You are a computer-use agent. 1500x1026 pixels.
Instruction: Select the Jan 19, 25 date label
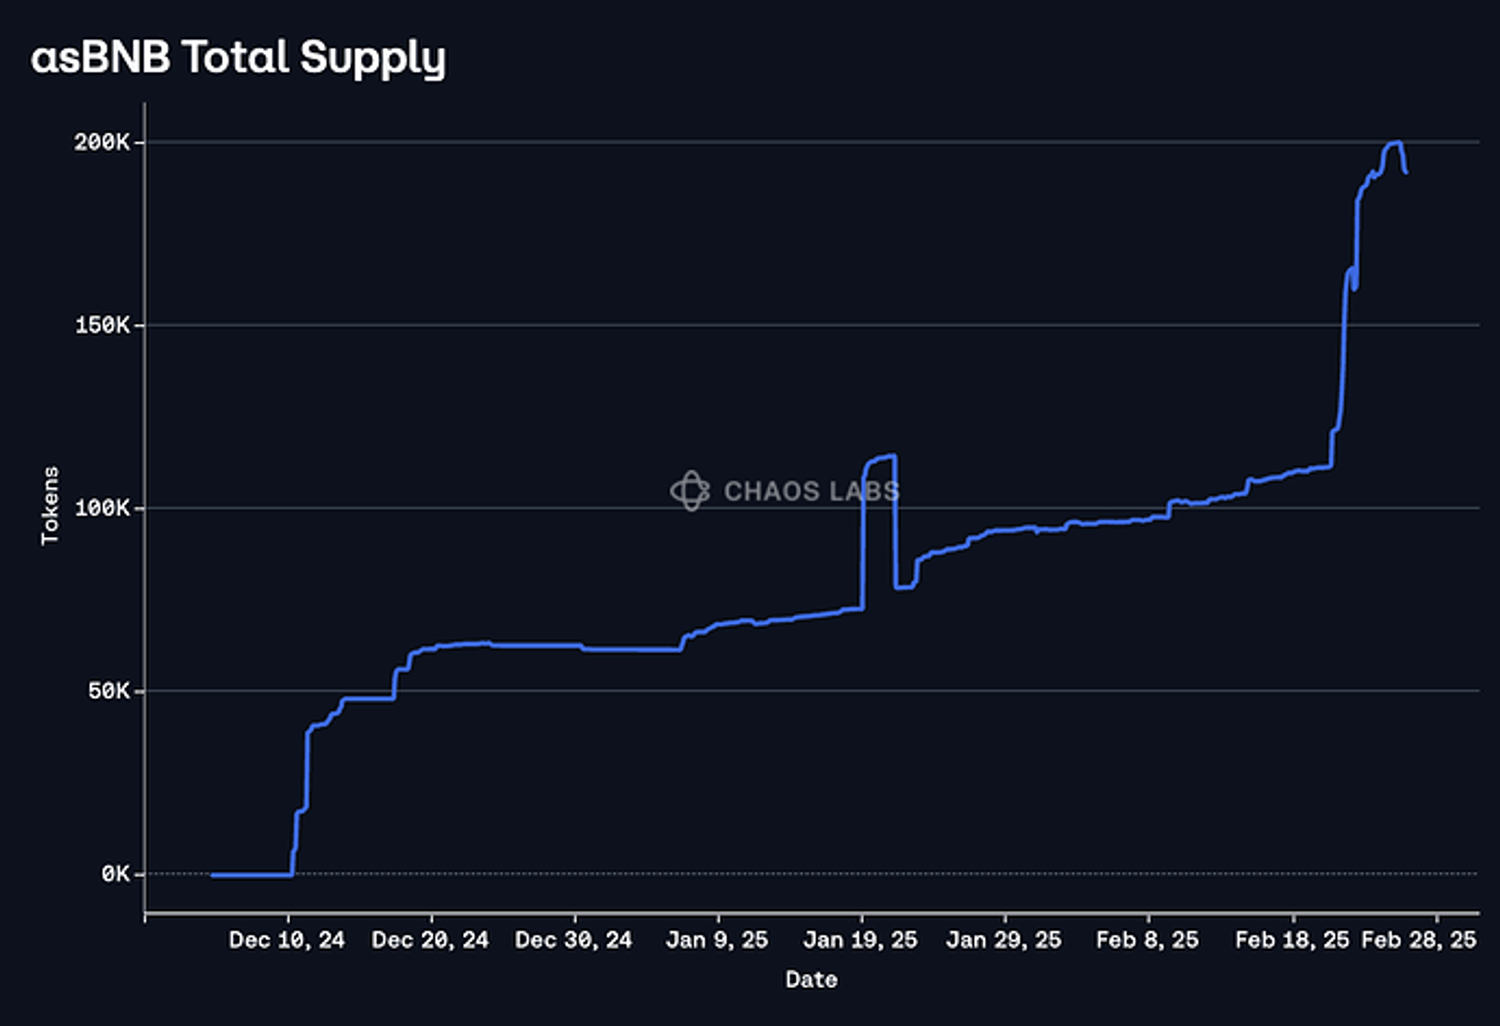coord(860,940)
